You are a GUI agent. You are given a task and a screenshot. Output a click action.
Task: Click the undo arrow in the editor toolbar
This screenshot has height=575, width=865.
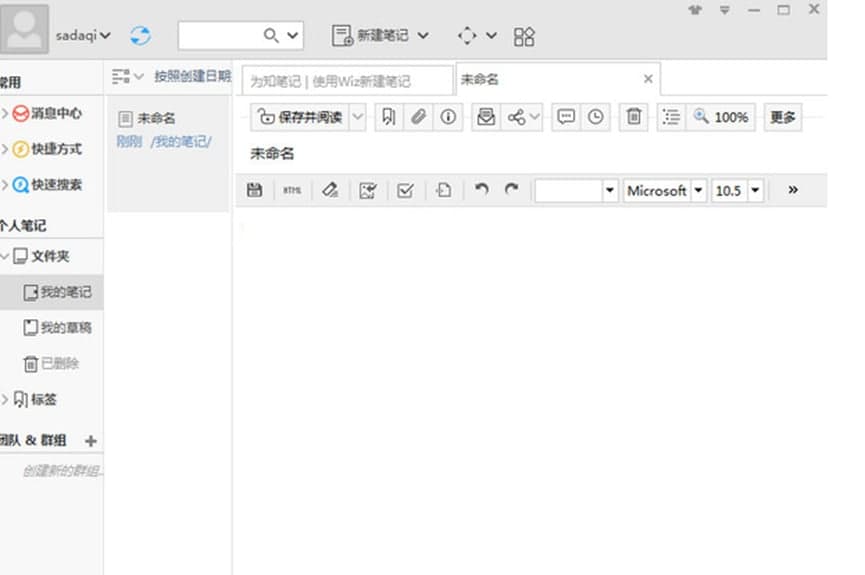(482, 190)
